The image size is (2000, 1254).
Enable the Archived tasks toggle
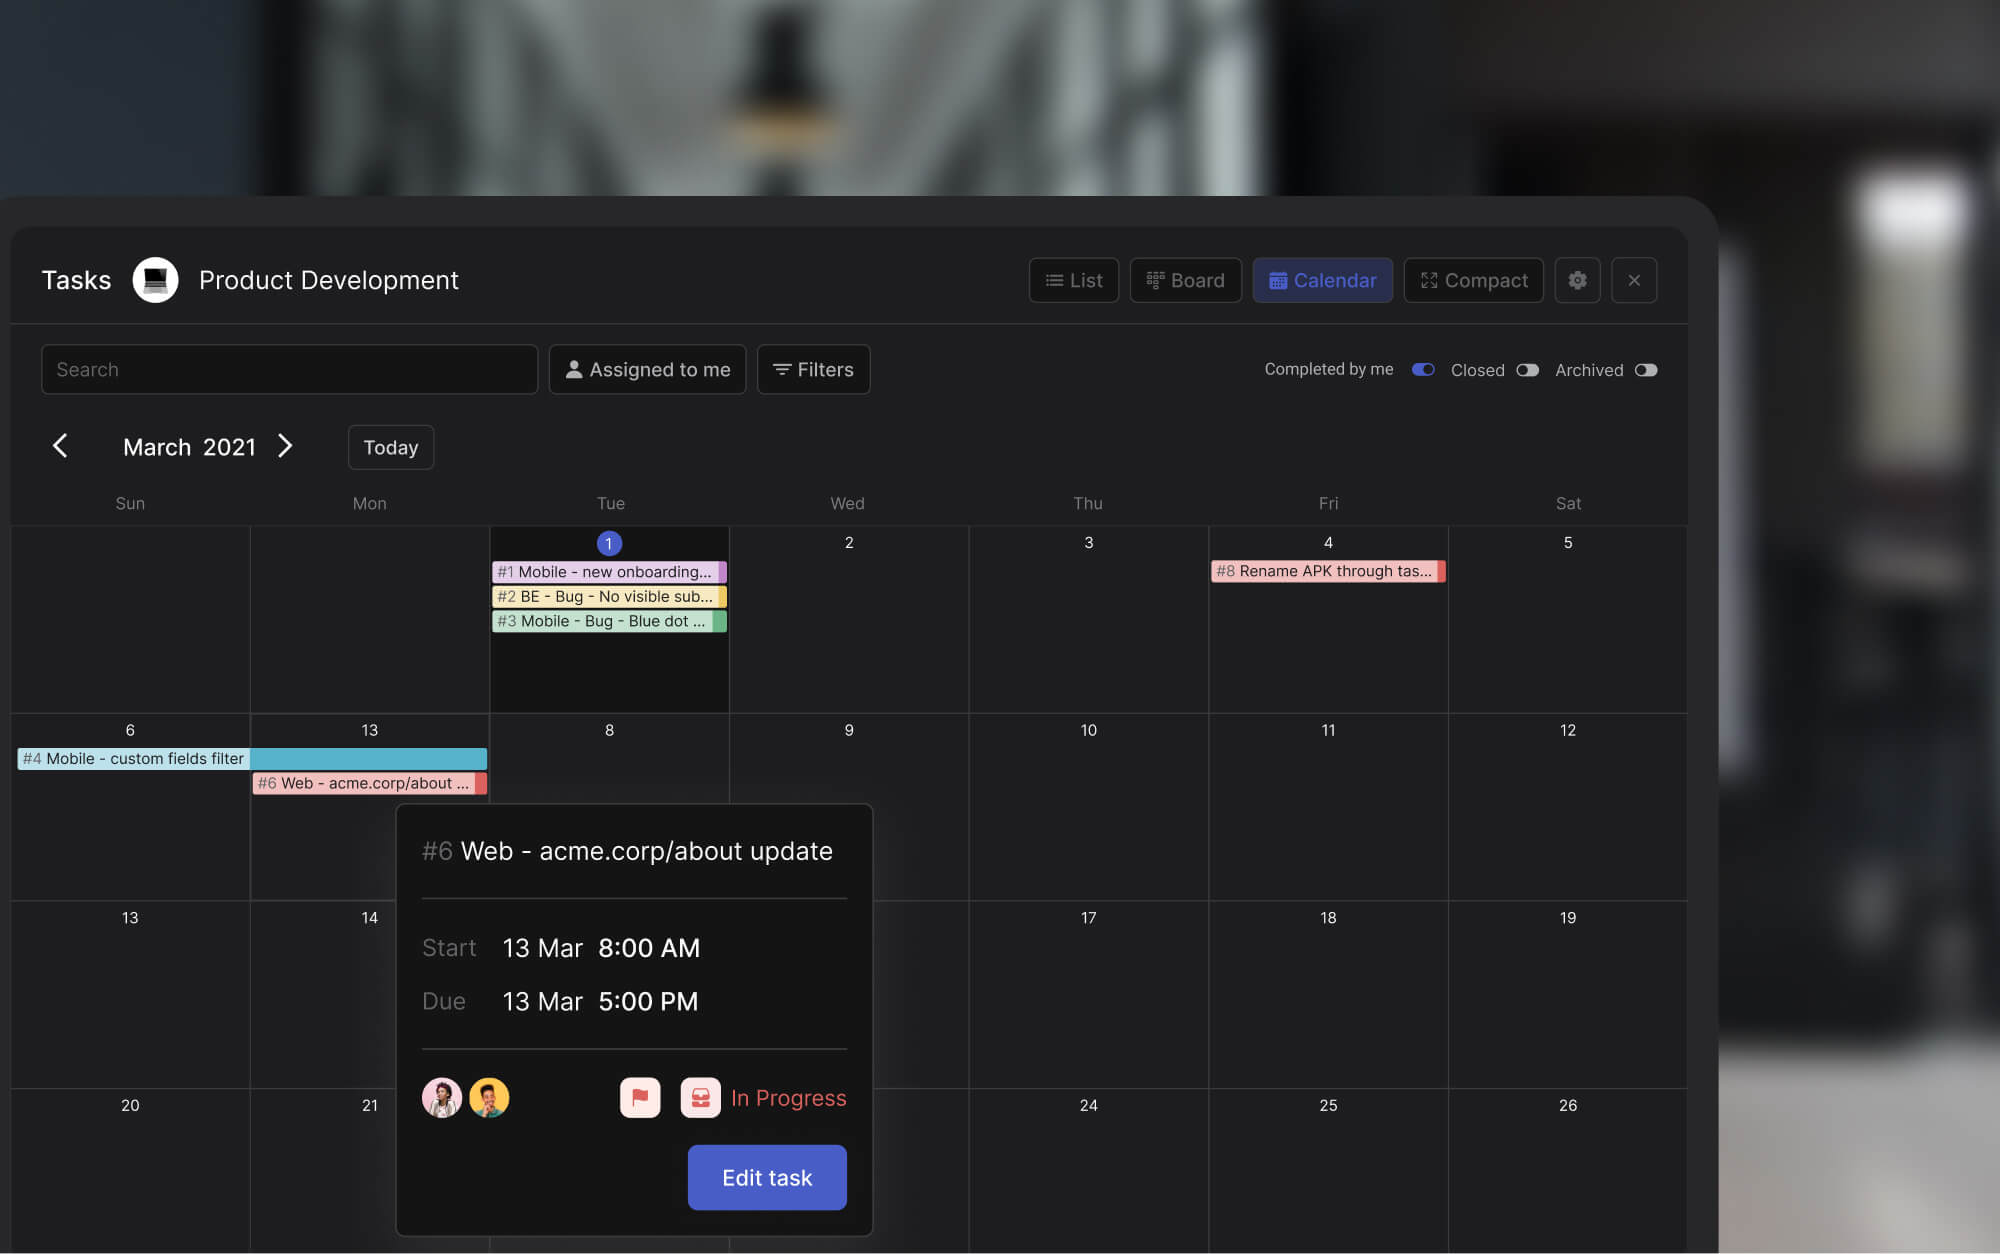(1647, 369)
